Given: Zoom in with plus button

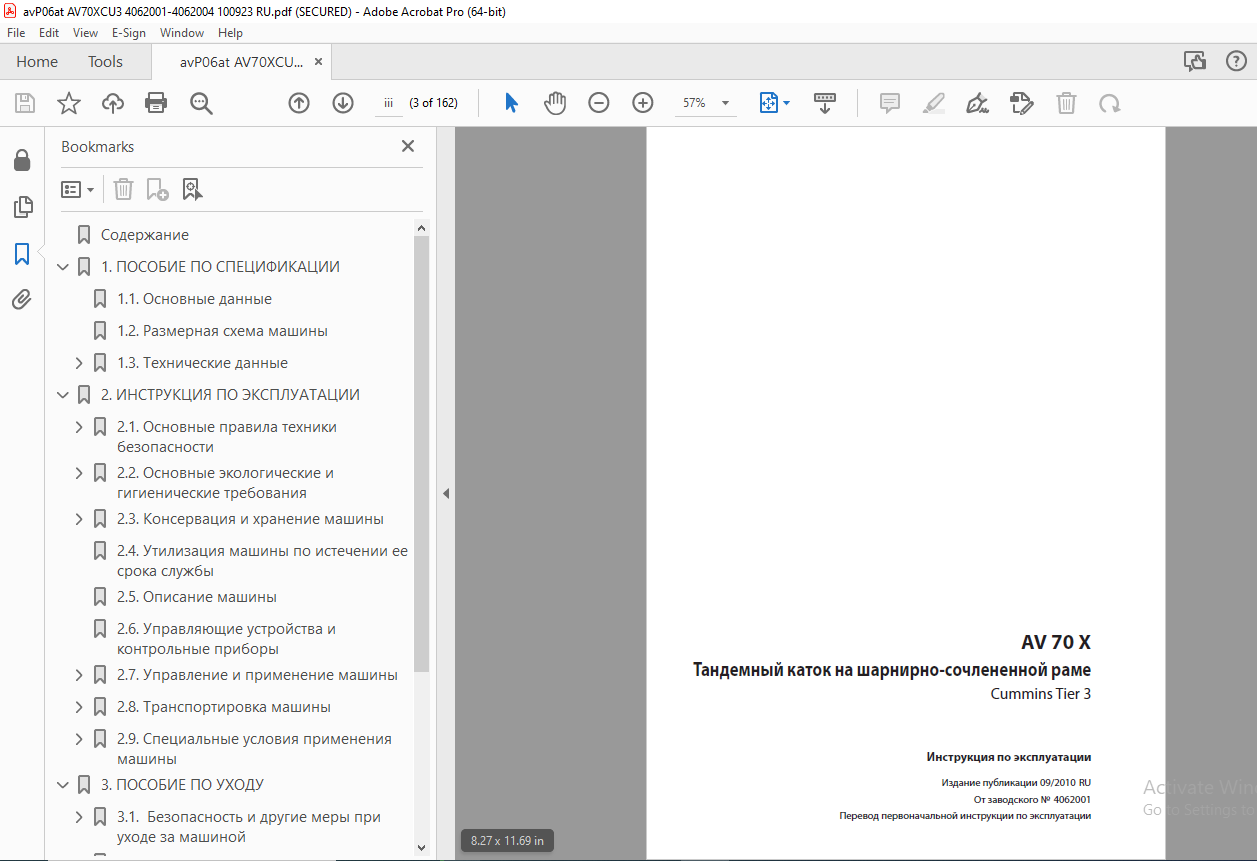Looking at the screenshot, I should pyautogui.click(x=643, y=103).
